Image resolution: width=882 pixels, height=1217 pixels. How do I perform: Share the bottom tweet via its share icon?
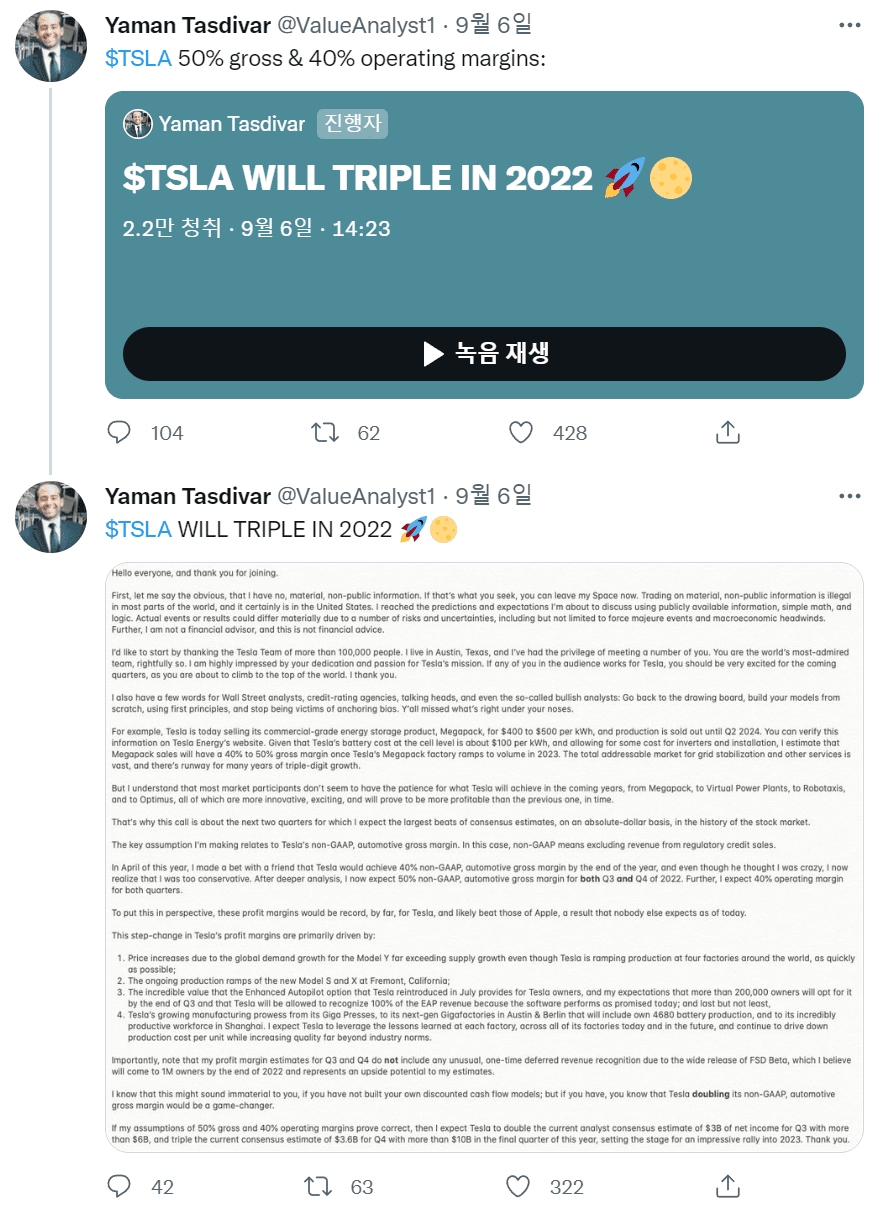pos(727,1186)
